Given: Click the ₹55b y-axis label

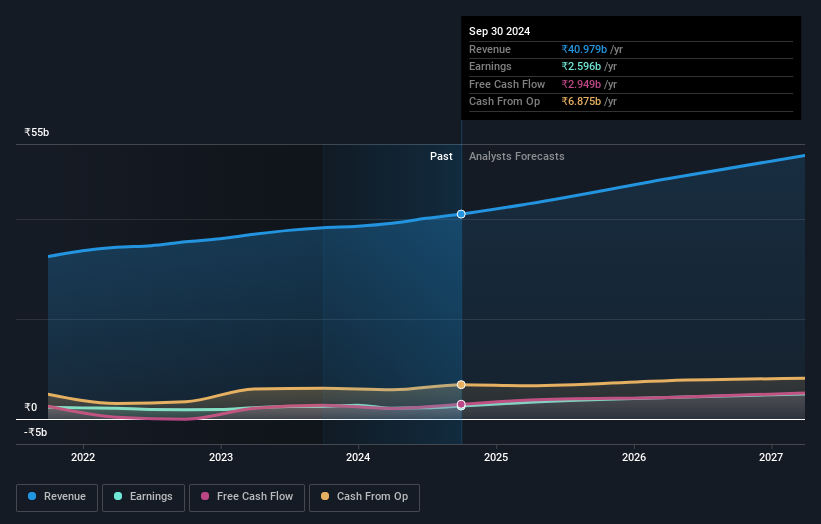Looking at the screenshot, I should [37, 132].
